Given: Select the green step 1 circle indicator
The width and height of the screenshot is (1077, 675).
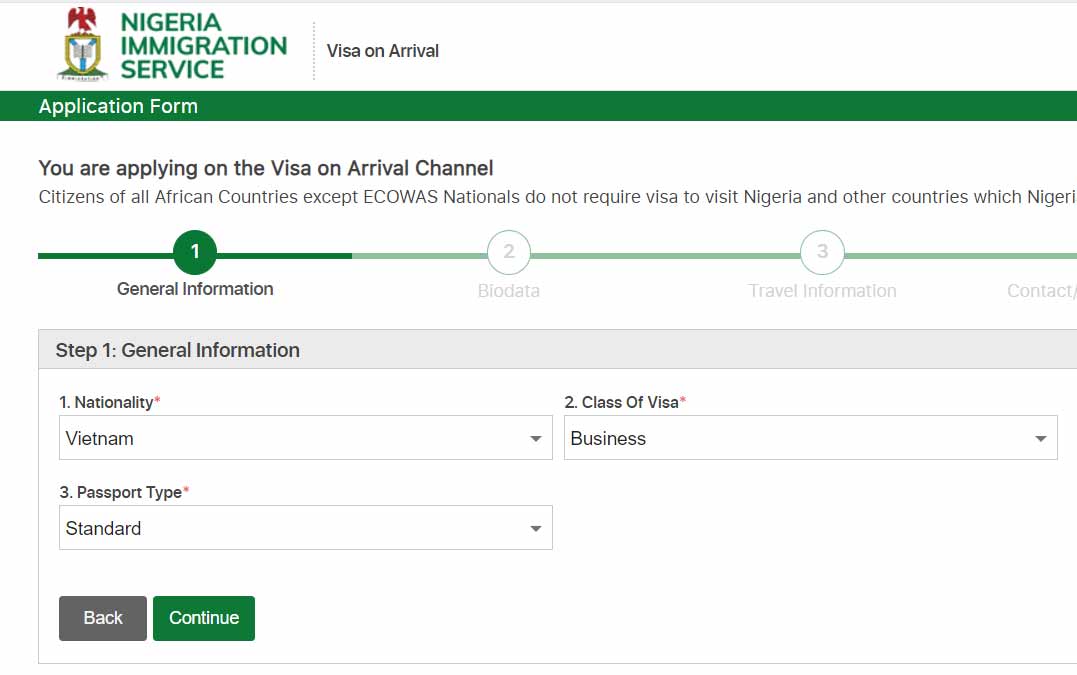Looking at the screenshot, I should coord(195,252).
